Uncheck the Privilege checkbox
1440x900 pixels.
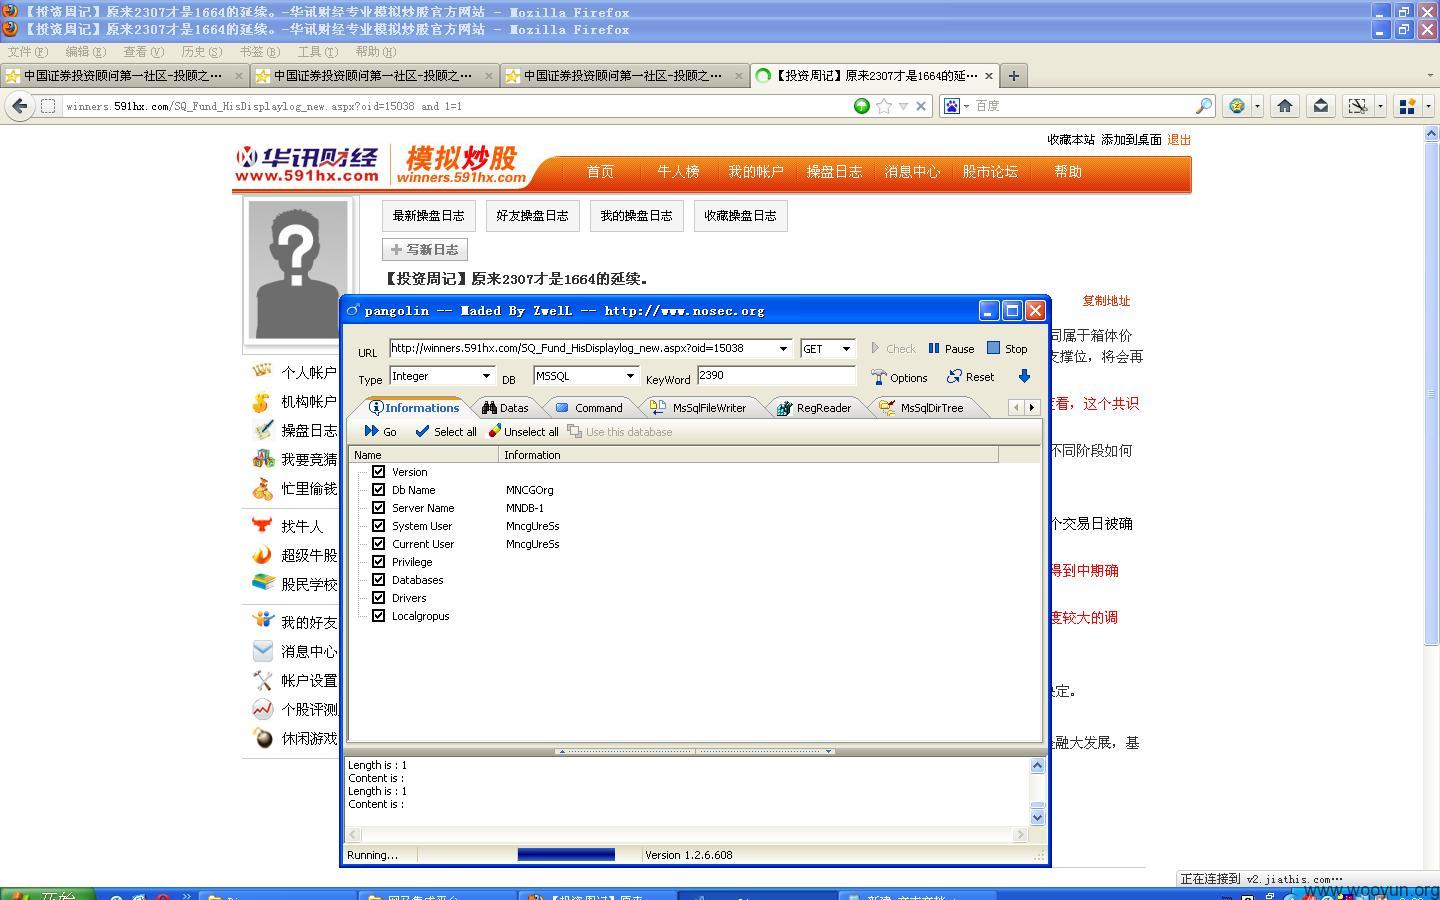(378, 561)
